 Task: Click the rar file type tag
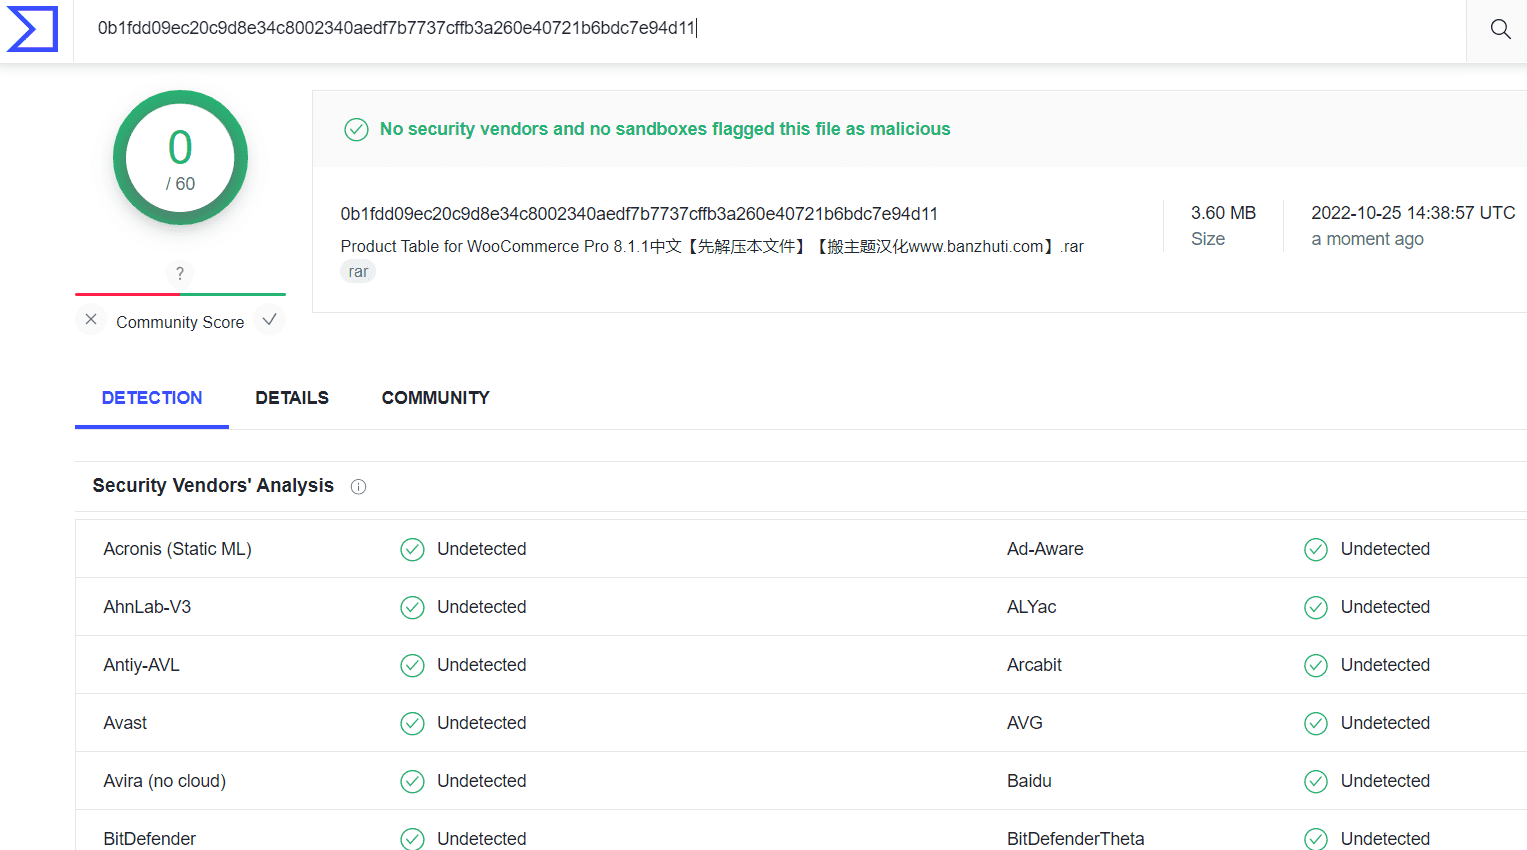(358, 272)
